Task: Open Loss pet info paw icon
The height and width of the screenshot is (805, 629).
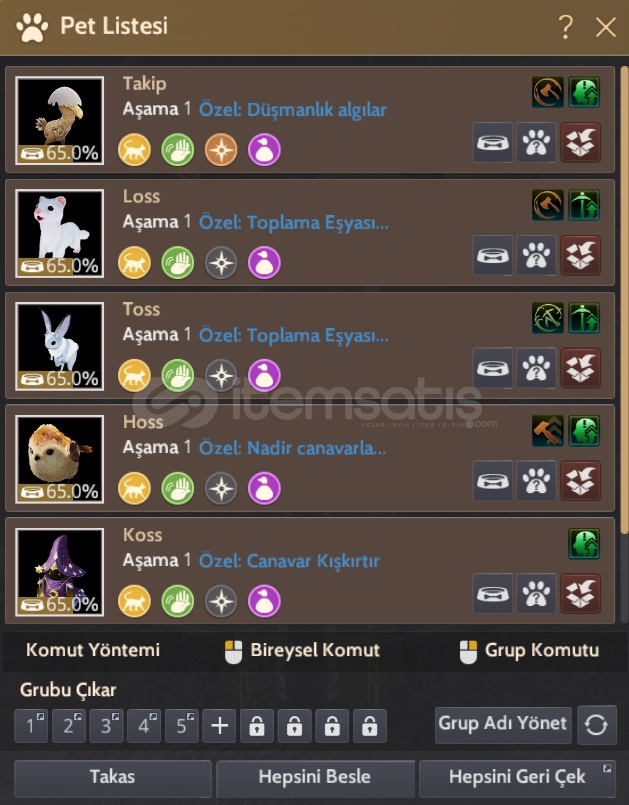Action: coord(536,255)
